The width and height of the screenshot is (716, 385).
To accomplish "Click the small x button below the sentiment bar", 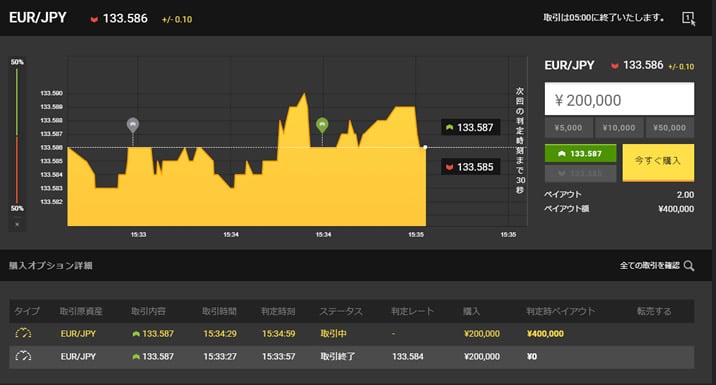I will 17,224.
